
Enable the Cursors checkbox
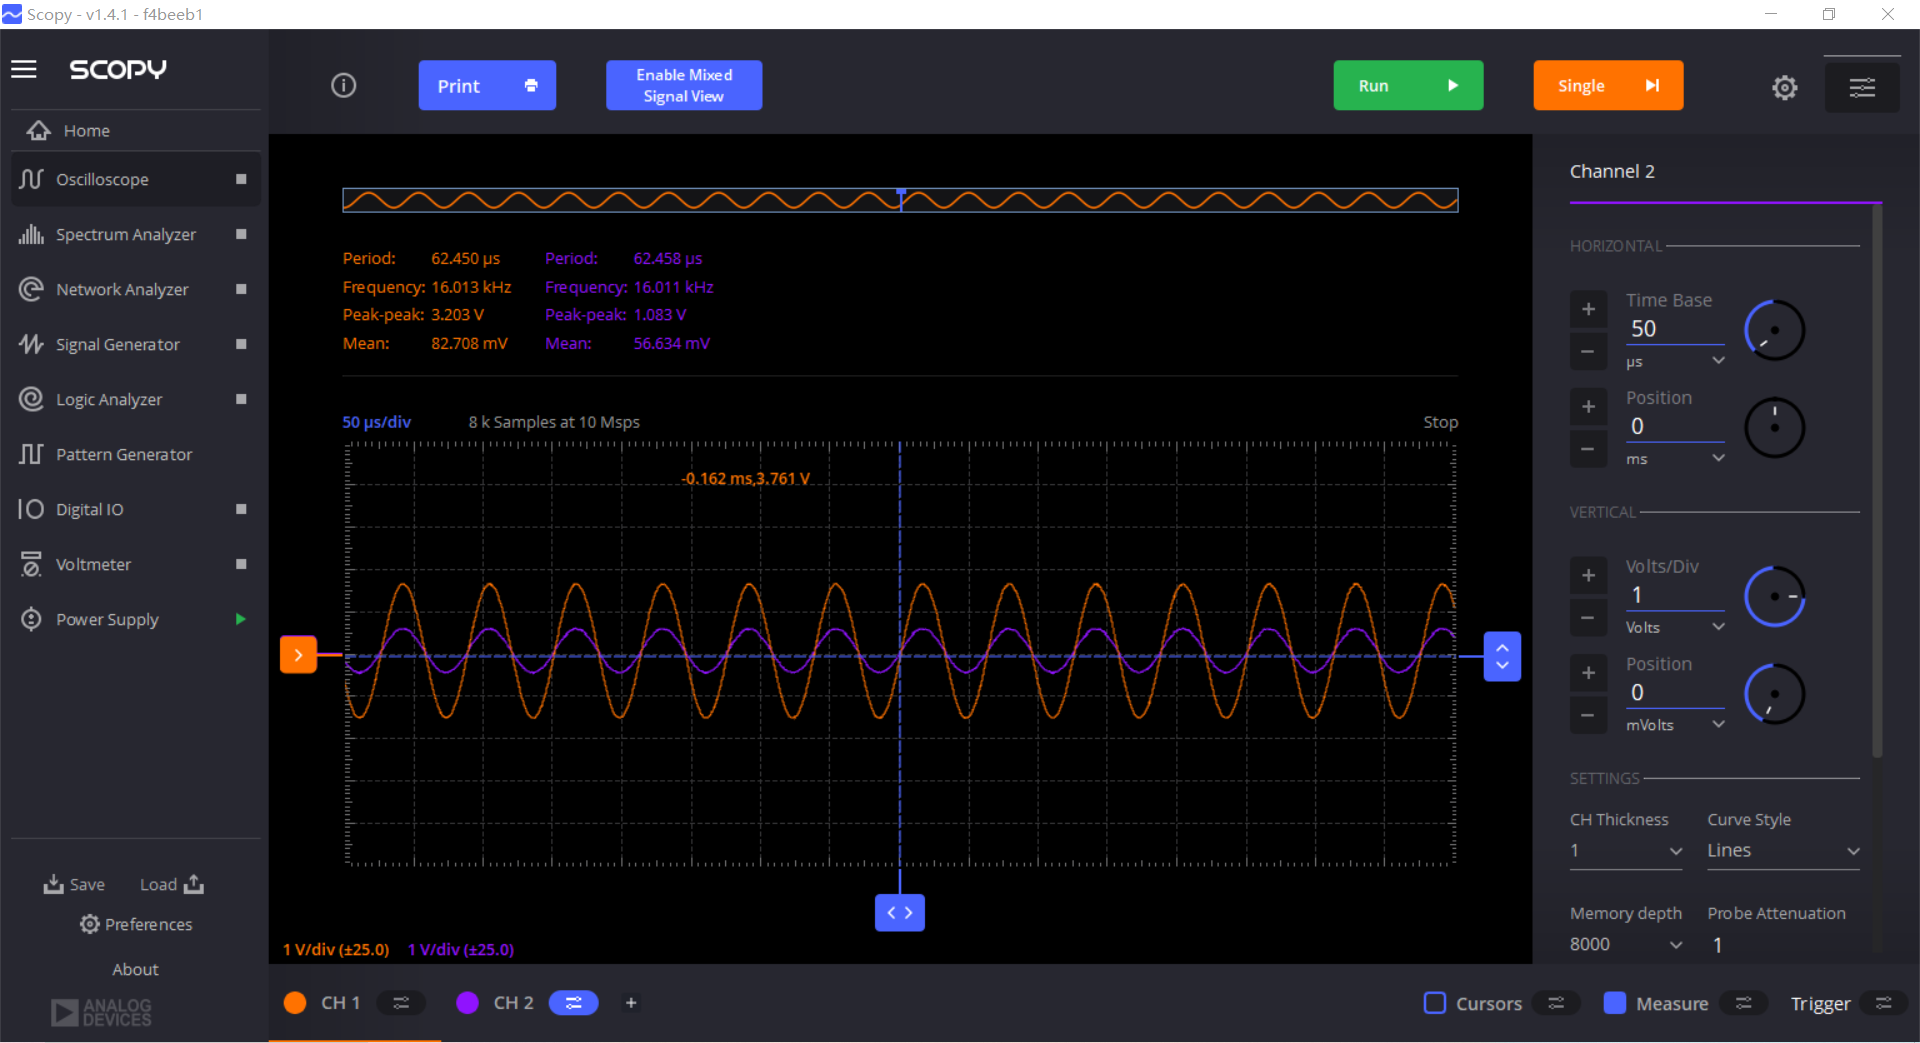point(1435,1003)
